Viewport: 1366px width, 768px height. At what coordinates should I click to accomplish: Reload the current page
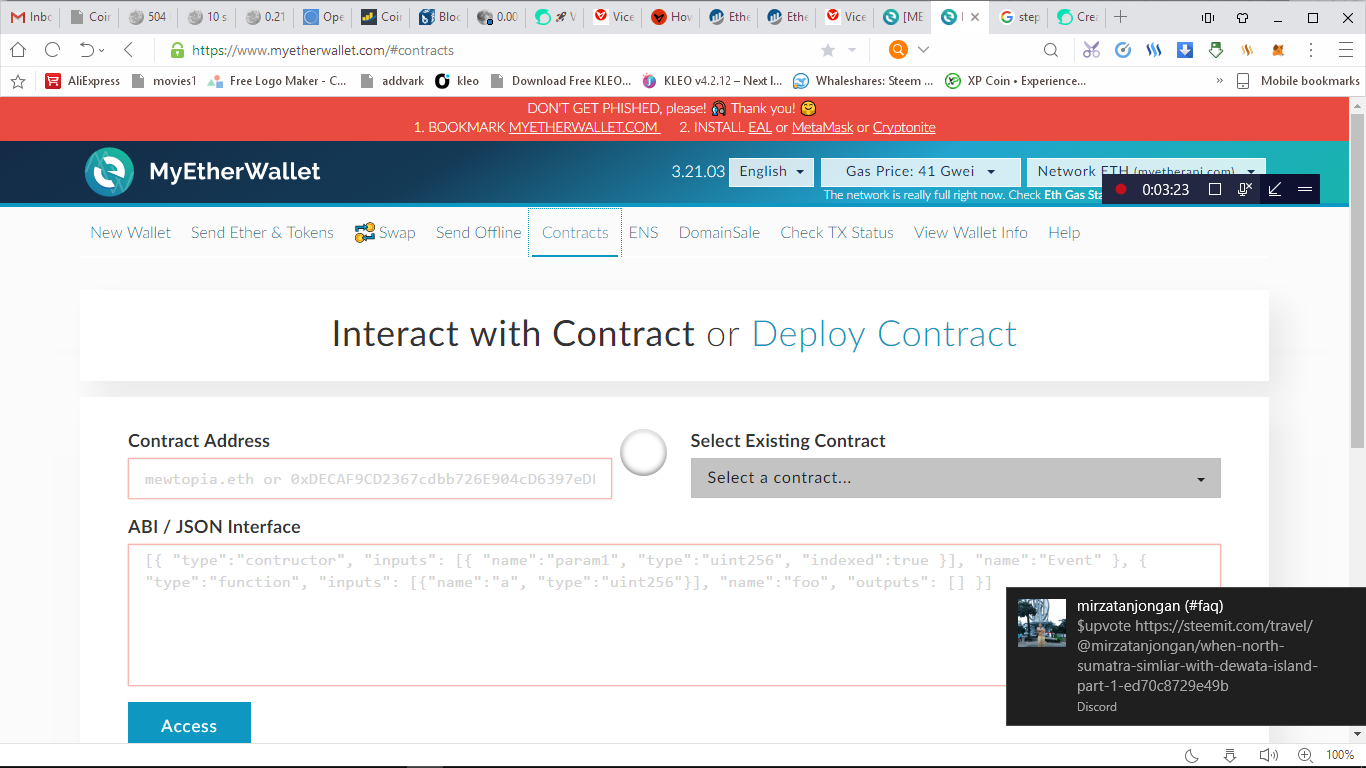[52, 50]
